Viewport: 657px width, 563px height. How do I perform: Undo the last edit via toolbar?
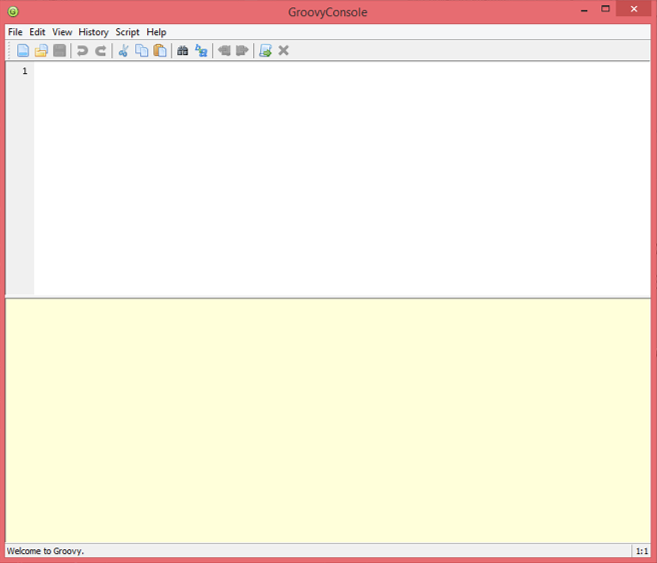pyautogui.click(x=82, y=51)
